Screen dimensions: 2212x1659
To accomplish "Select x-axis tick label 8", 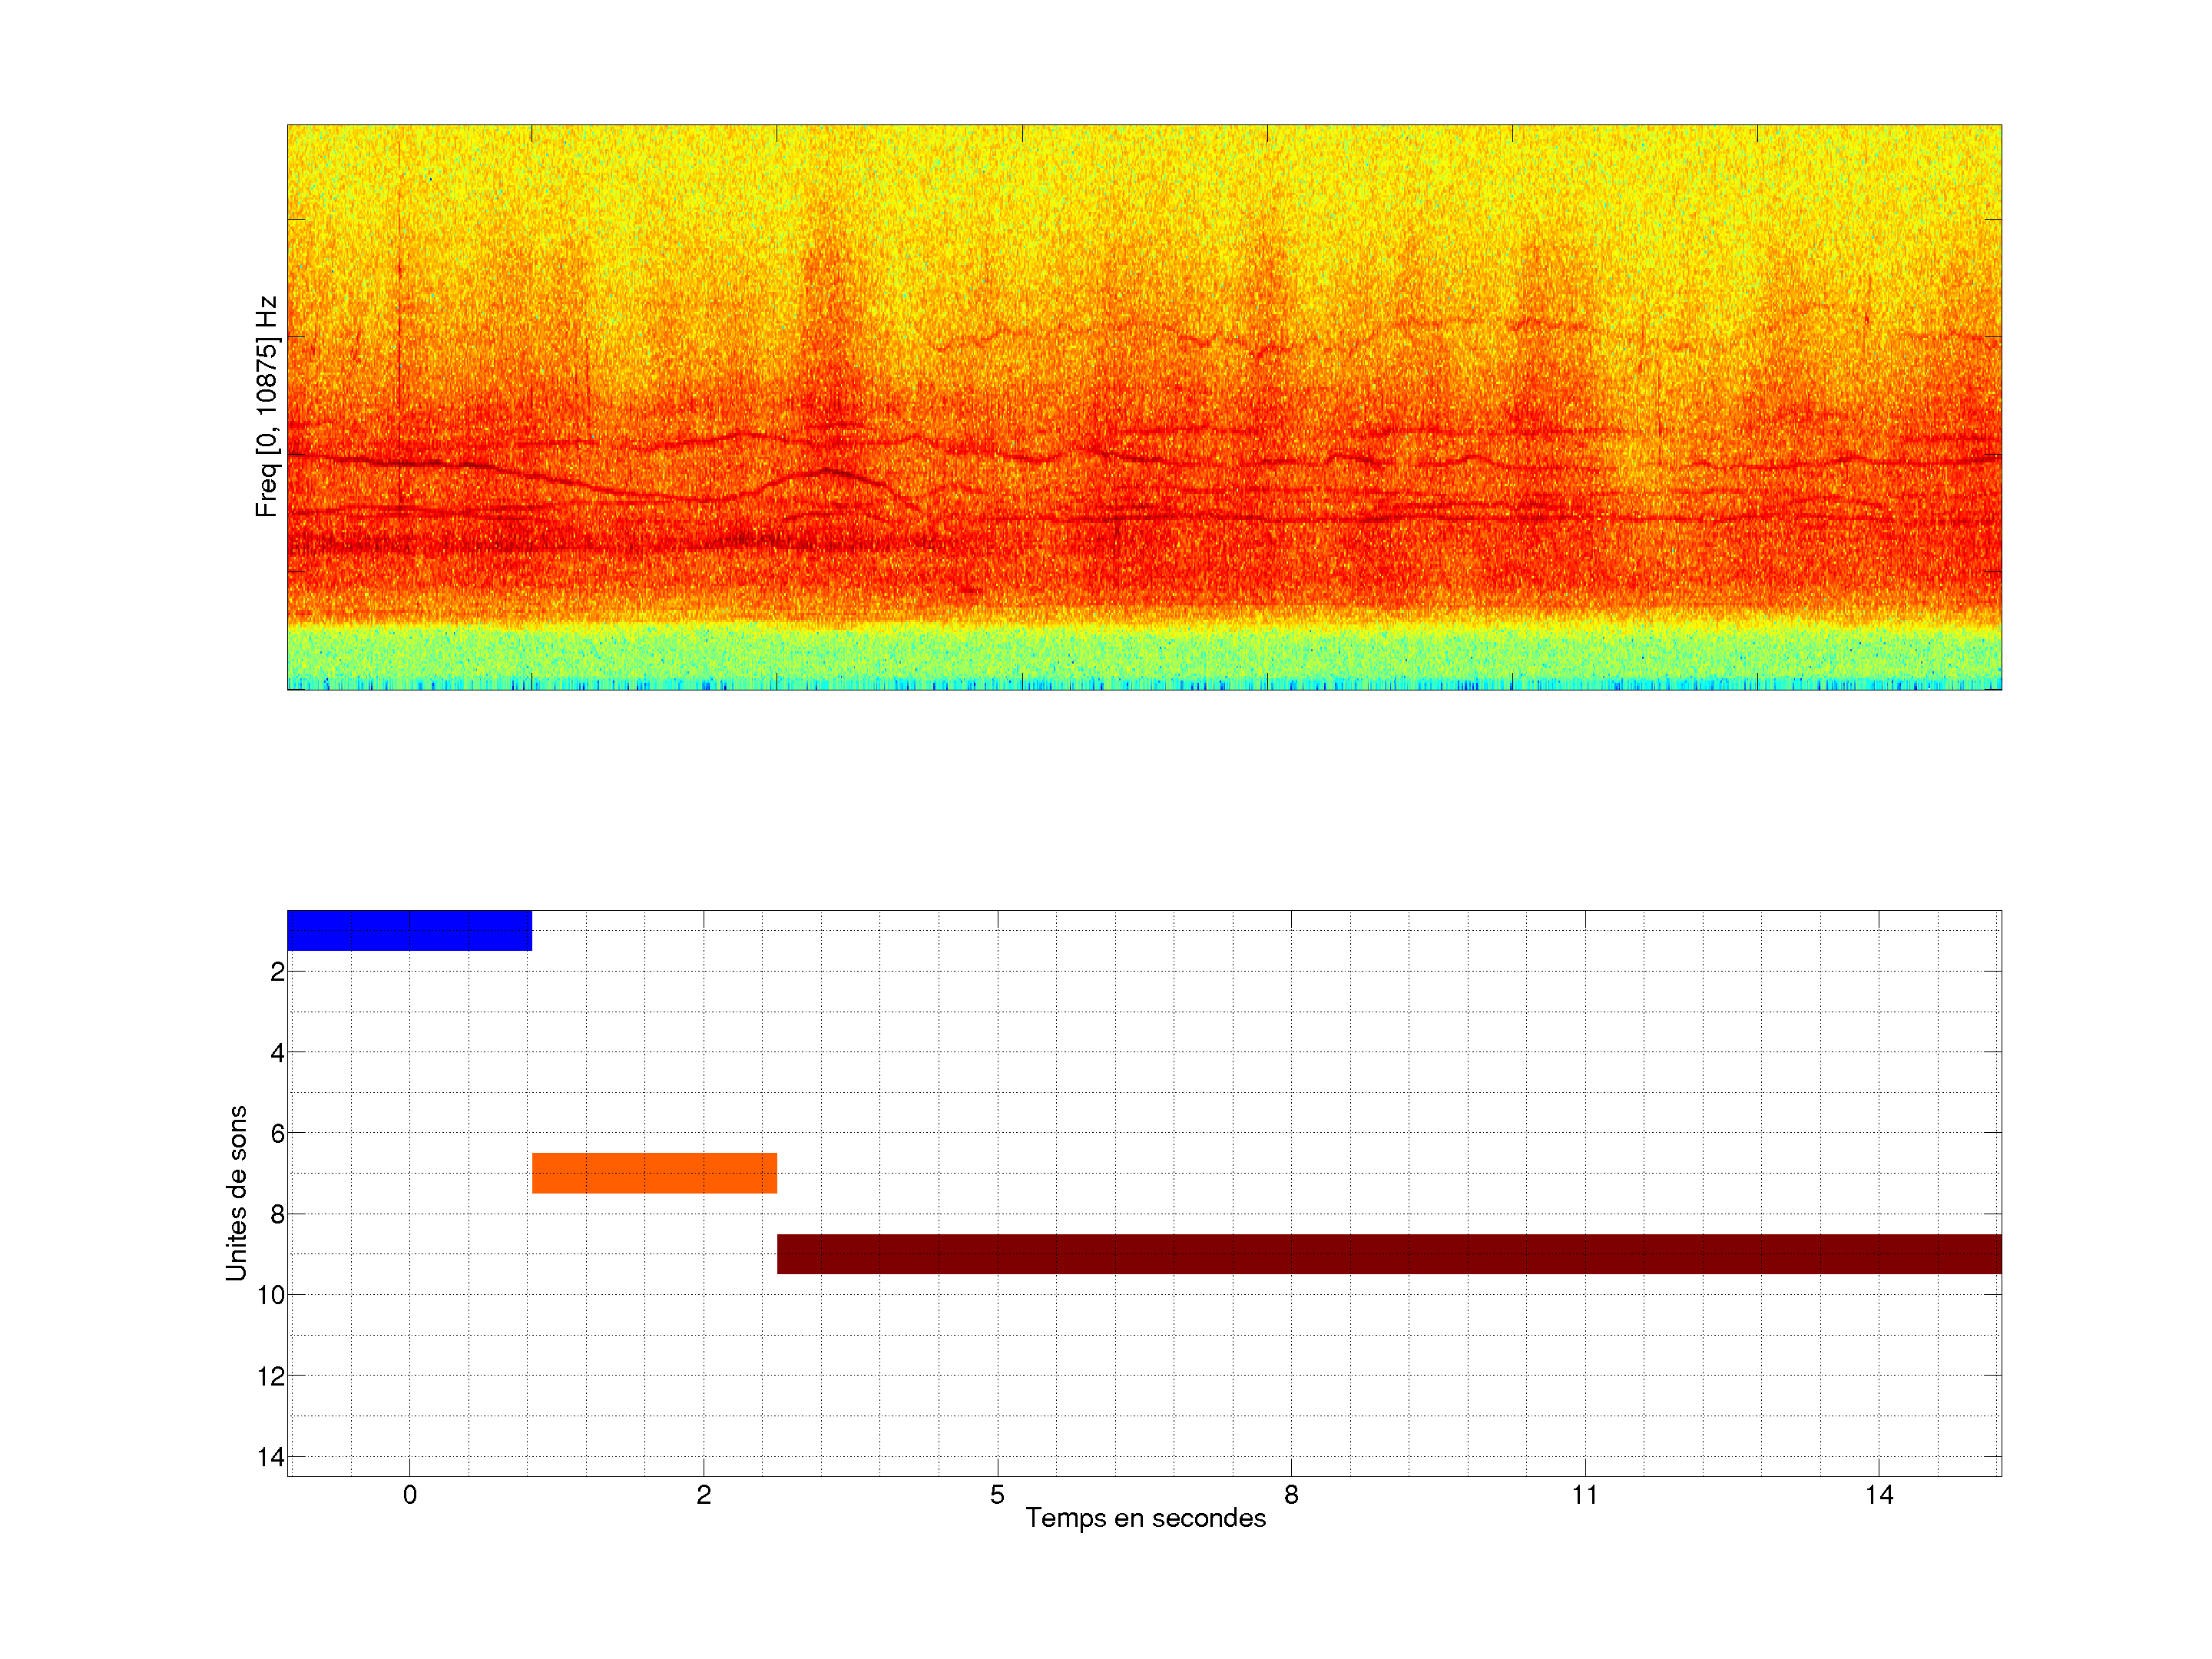I will 1291,1495.
